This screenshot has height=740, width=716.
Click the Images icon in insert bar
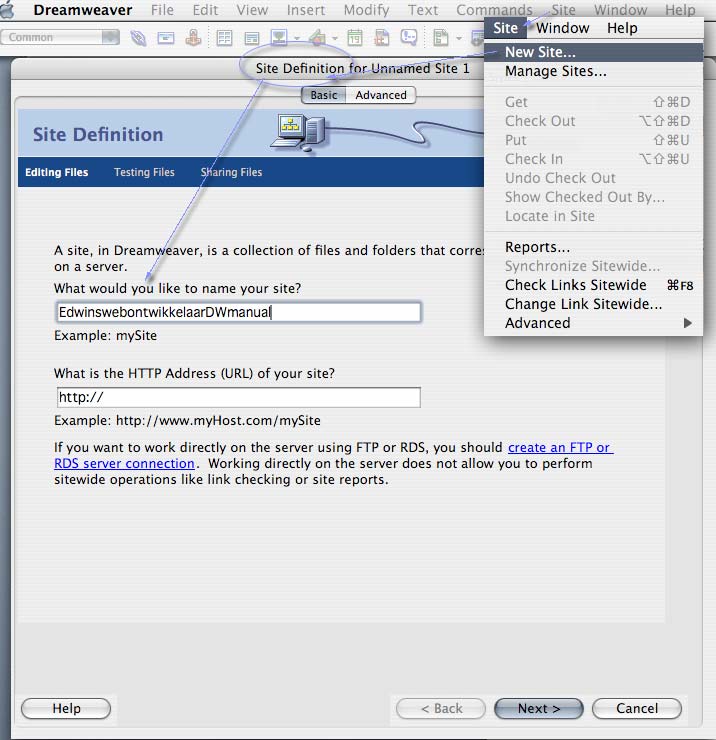click(x=279, y=37)
